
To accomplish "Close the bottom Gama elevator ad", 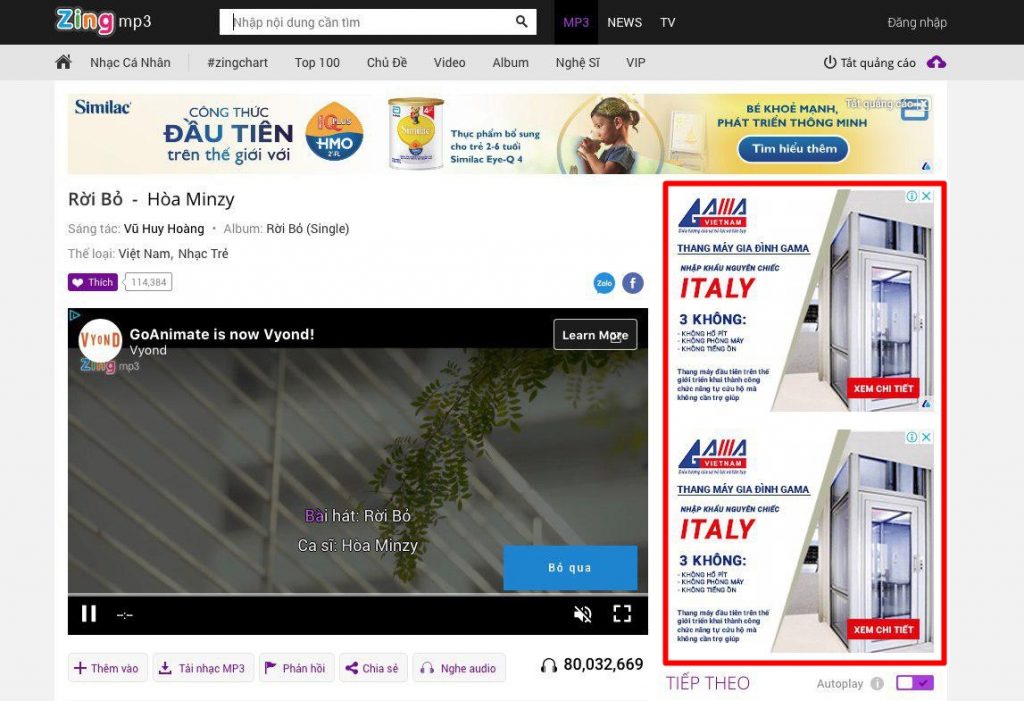I will point(926,437).
